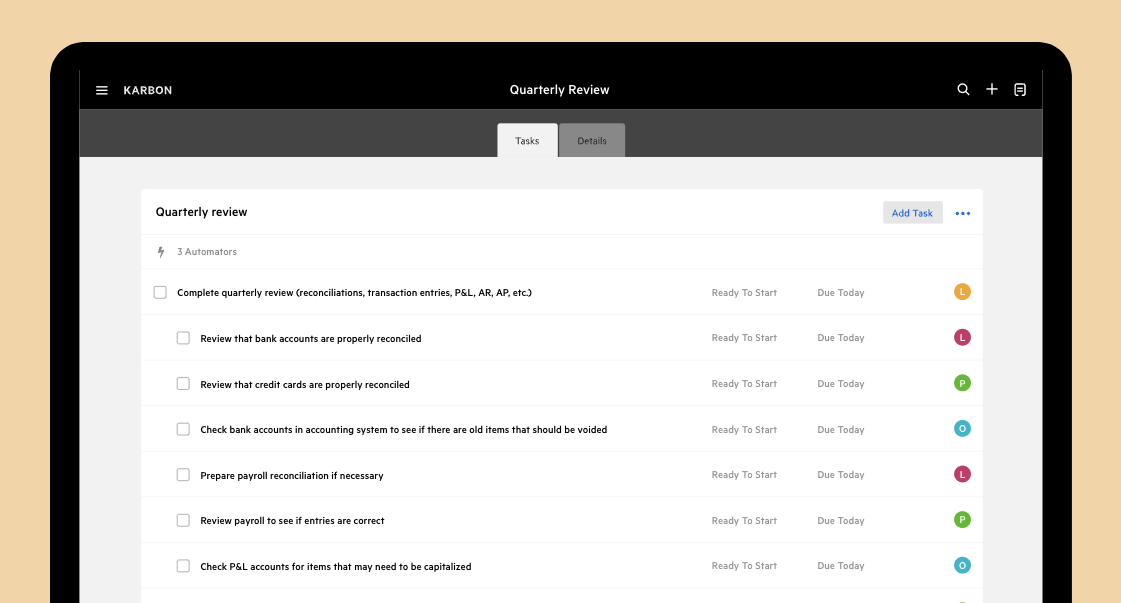Viewport: 1121px width, 603px height.
Task: Check the Complete quarterly review task checkbox
Action: pos(160,293)
